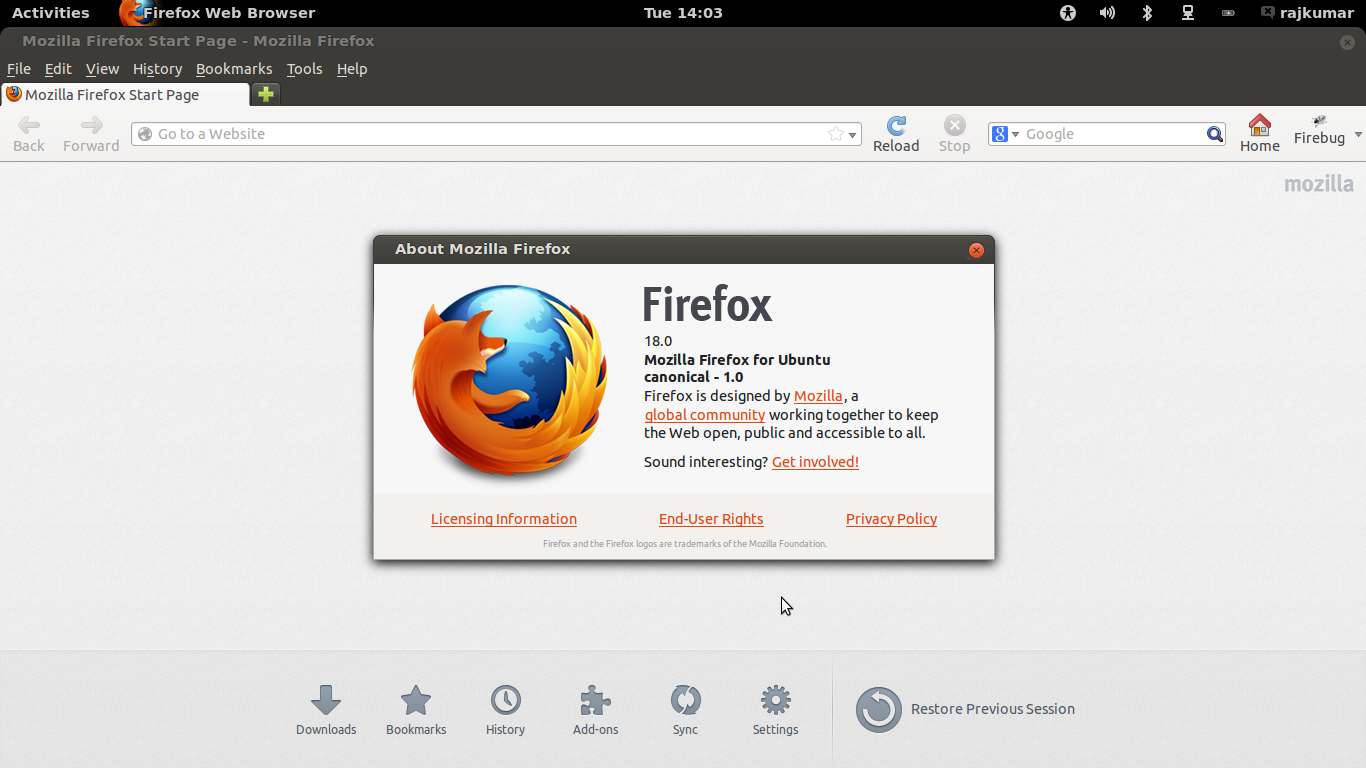Screen dimensions: 1366x768
Task: Open Downloads from the start page
Action: click(326, 711)
